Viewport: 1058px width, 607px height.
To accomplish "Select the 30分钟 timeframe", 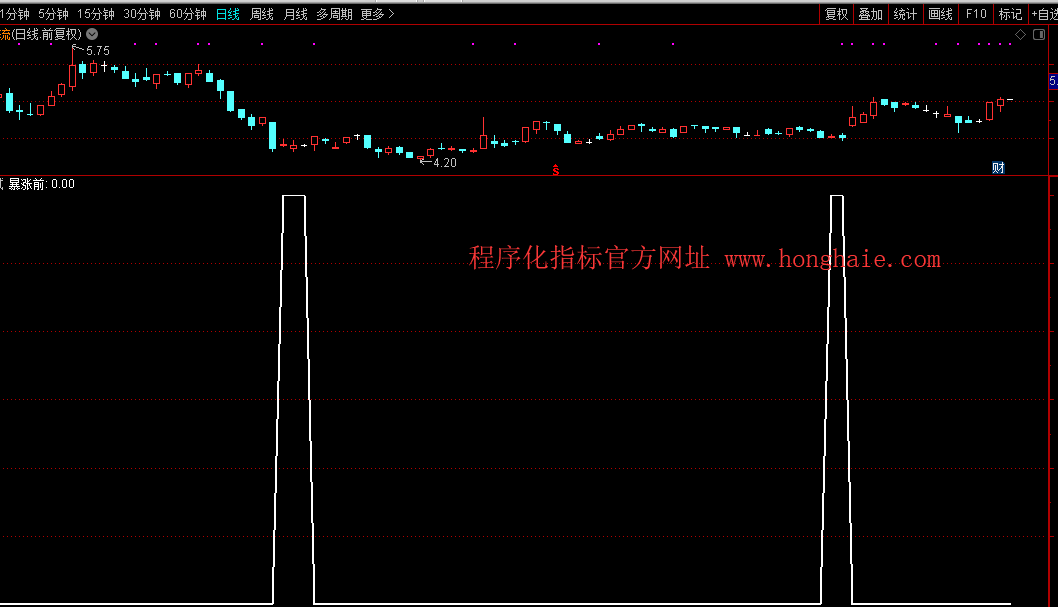I will [142, 14].
